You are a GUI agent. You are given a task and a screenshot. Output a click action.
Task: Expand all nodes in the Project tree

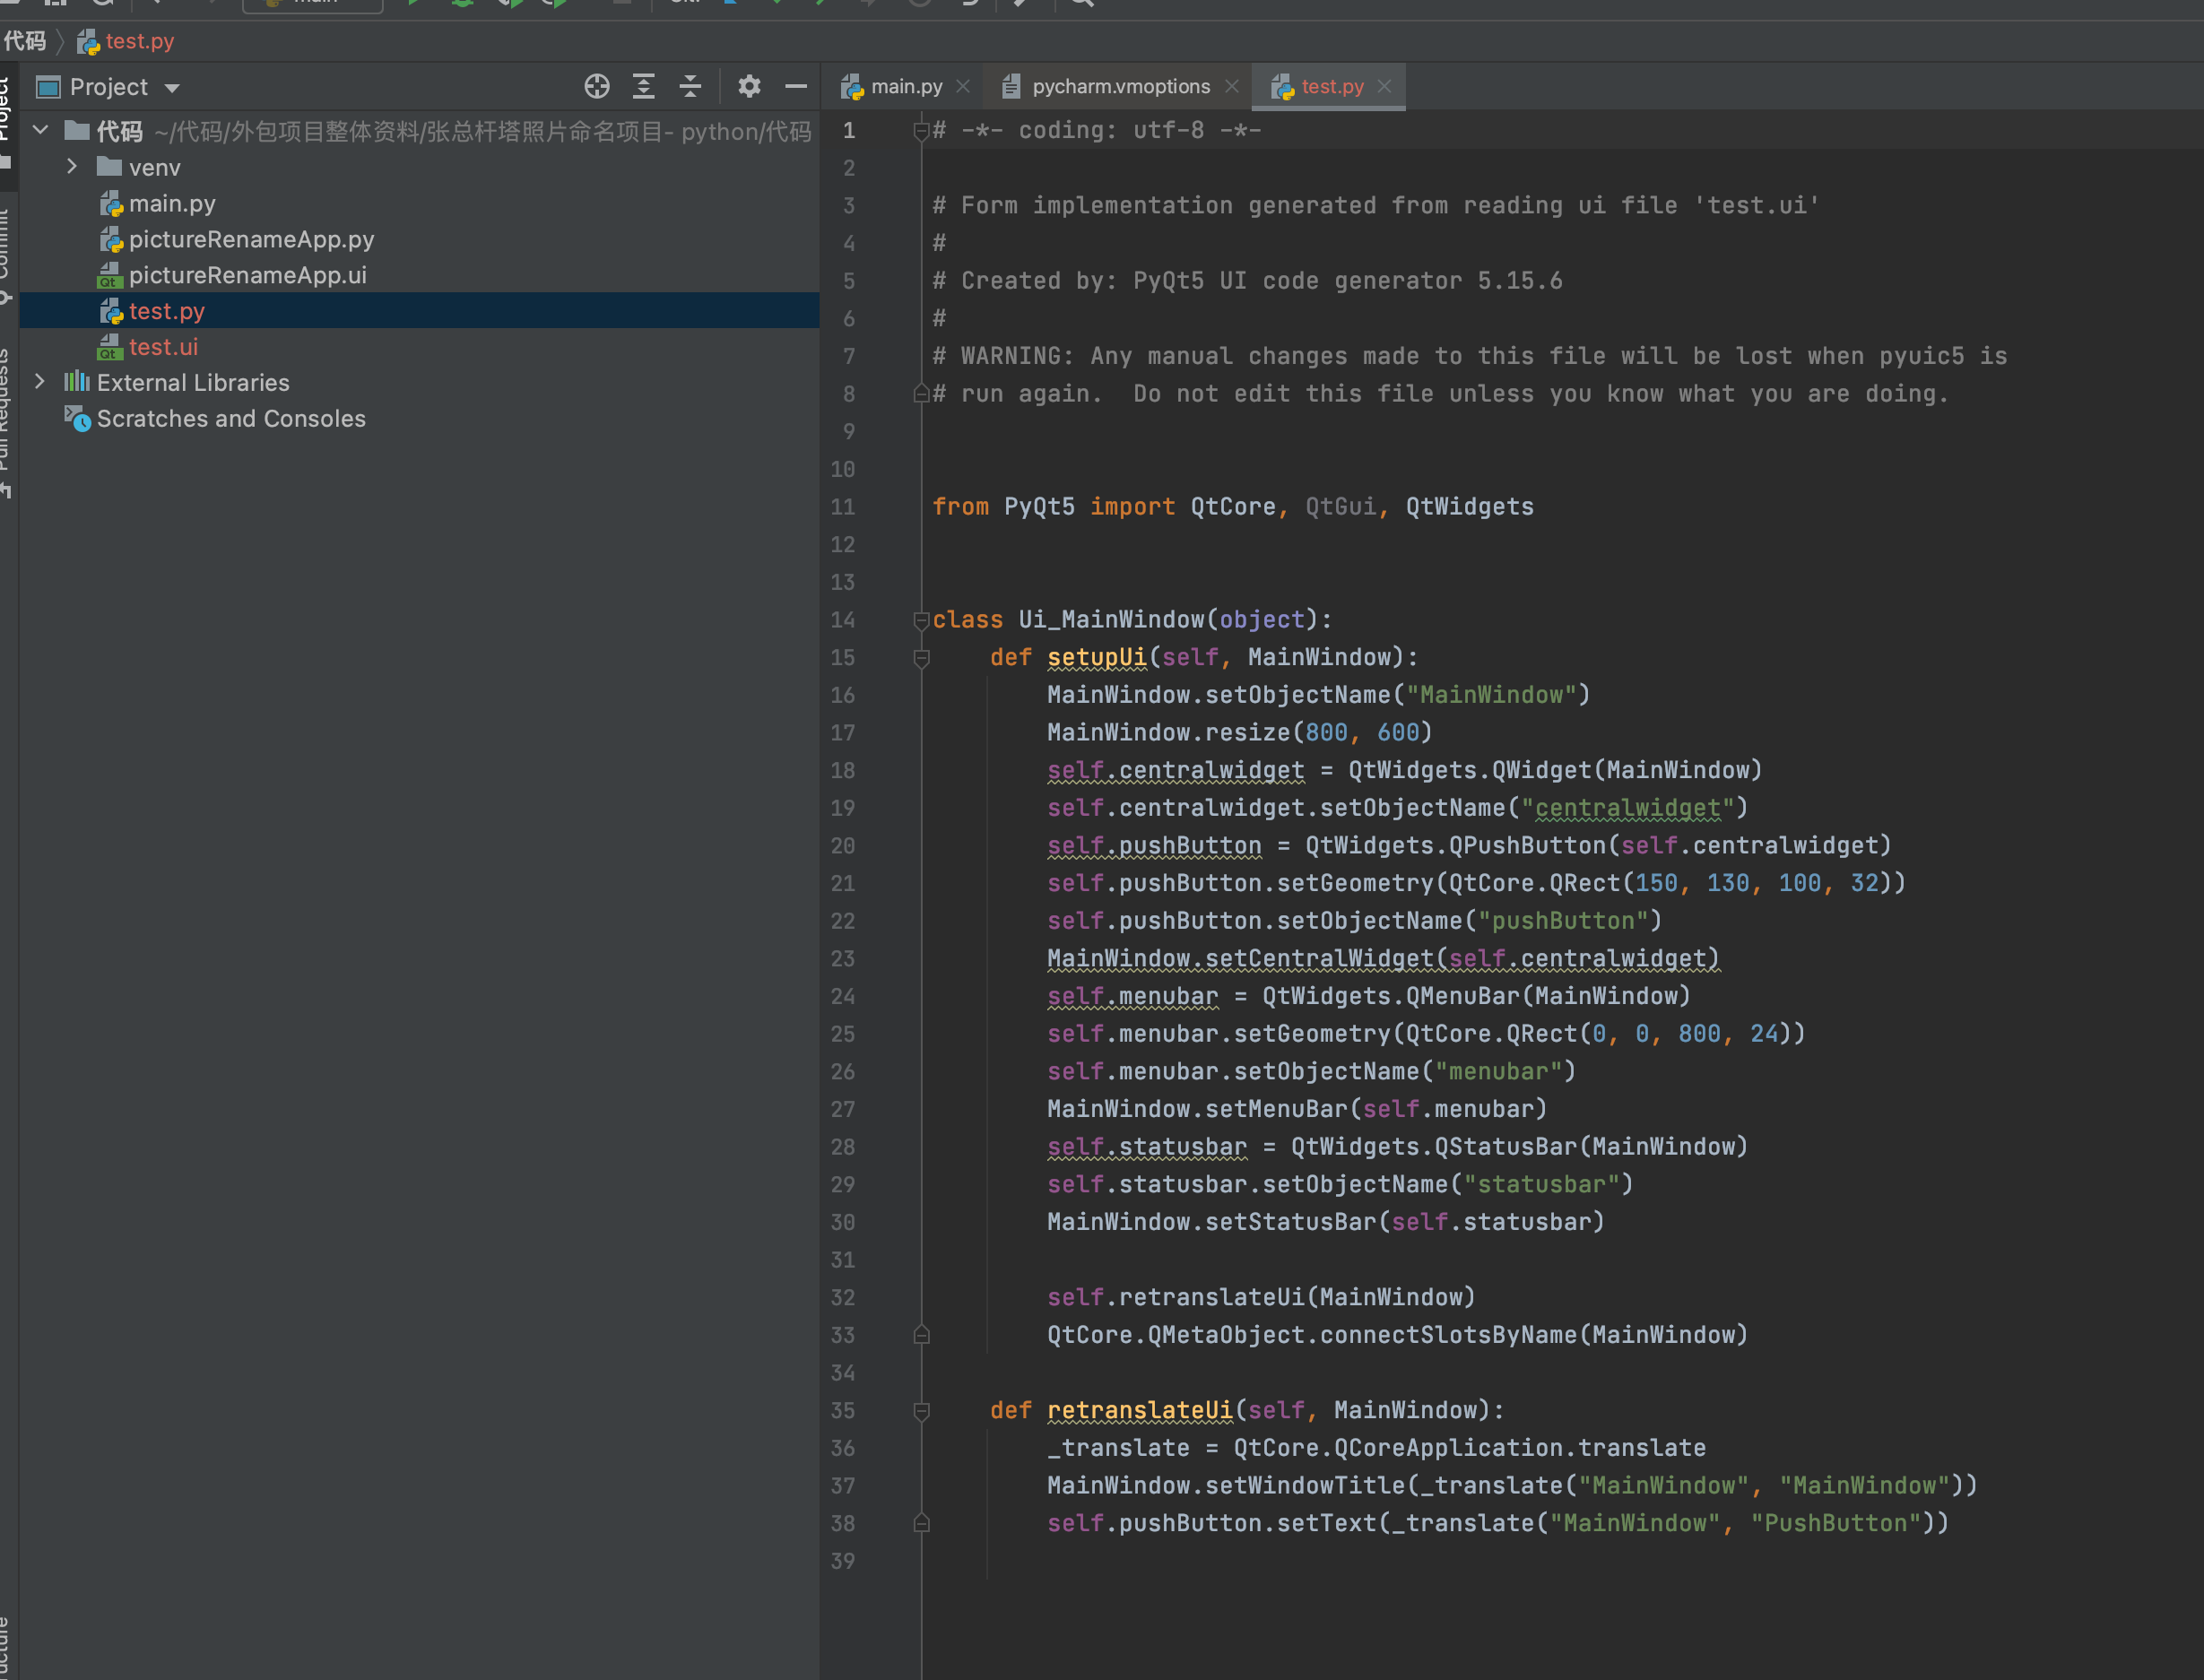coord(643,86)
